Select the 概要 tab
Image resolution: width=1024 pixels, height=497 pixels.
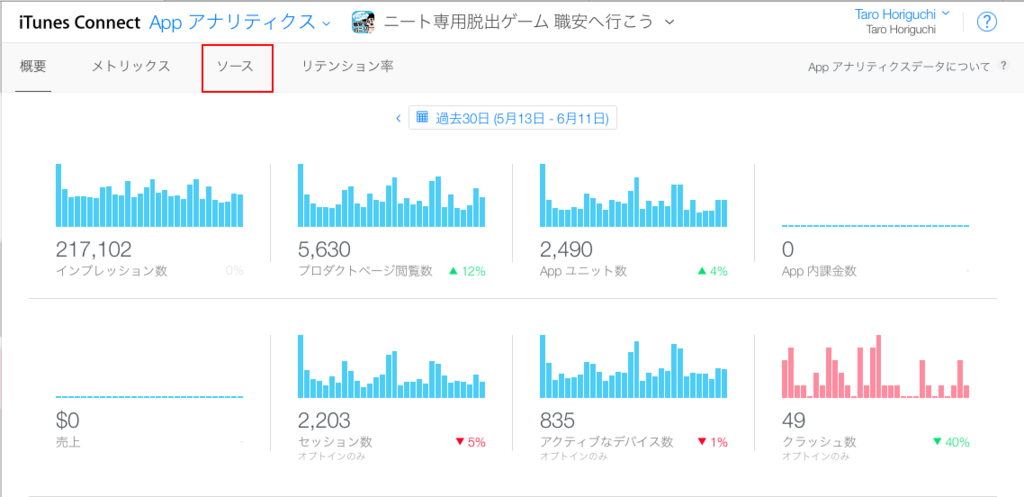point(33,66)
